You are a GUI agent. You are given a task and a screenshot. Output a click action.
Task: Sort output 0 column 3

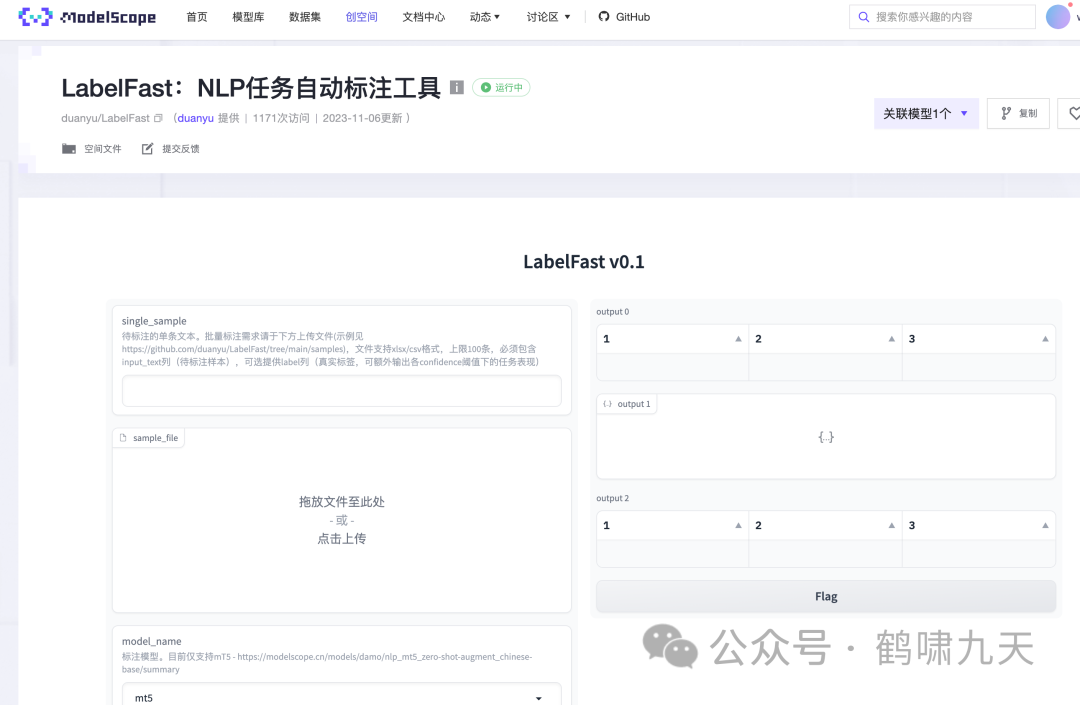[1045, 339]
